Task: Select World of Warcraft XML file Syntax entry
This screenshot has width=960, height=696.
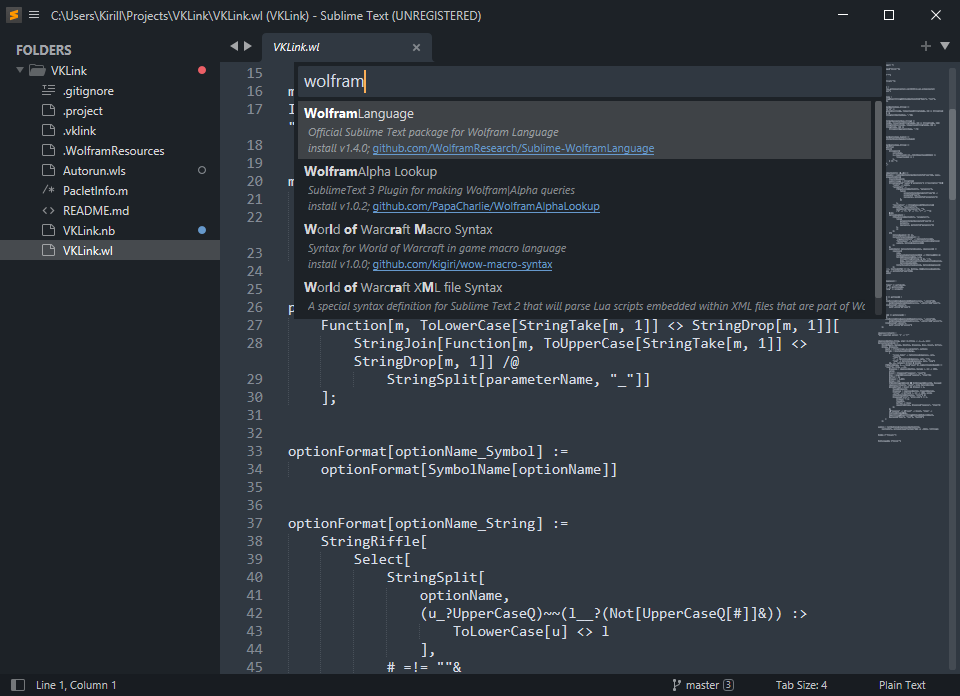Action: pos(584,296)
